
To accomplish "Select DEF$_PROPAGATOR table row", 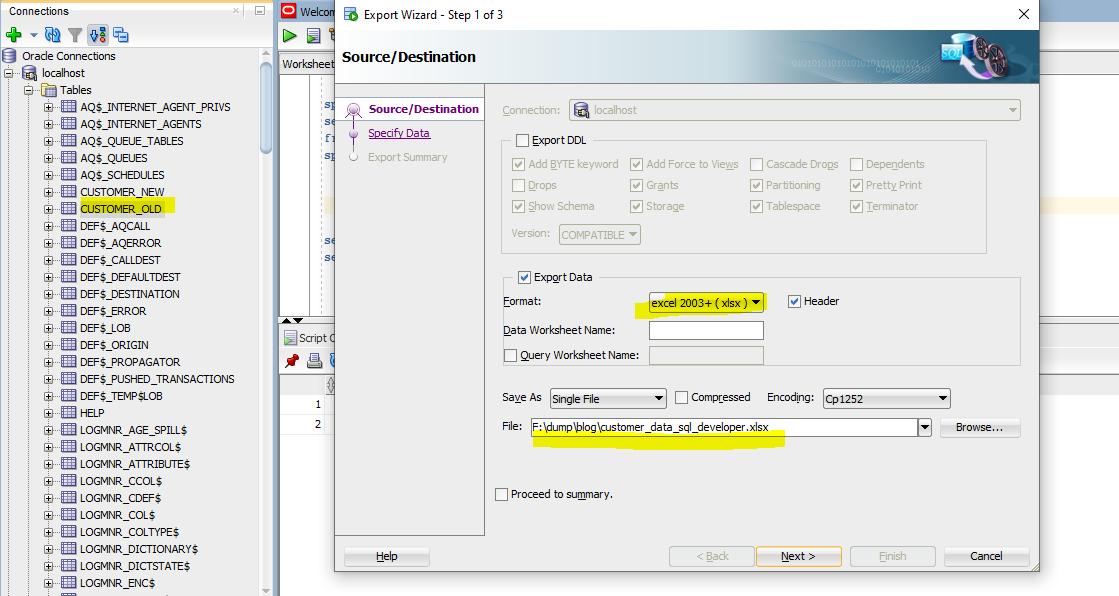I will pos(130,362).
